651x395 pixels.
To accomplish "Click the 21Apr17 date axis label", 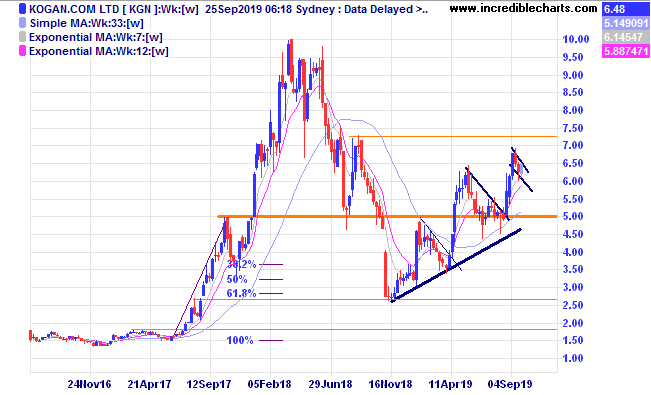I will point(149,384).
